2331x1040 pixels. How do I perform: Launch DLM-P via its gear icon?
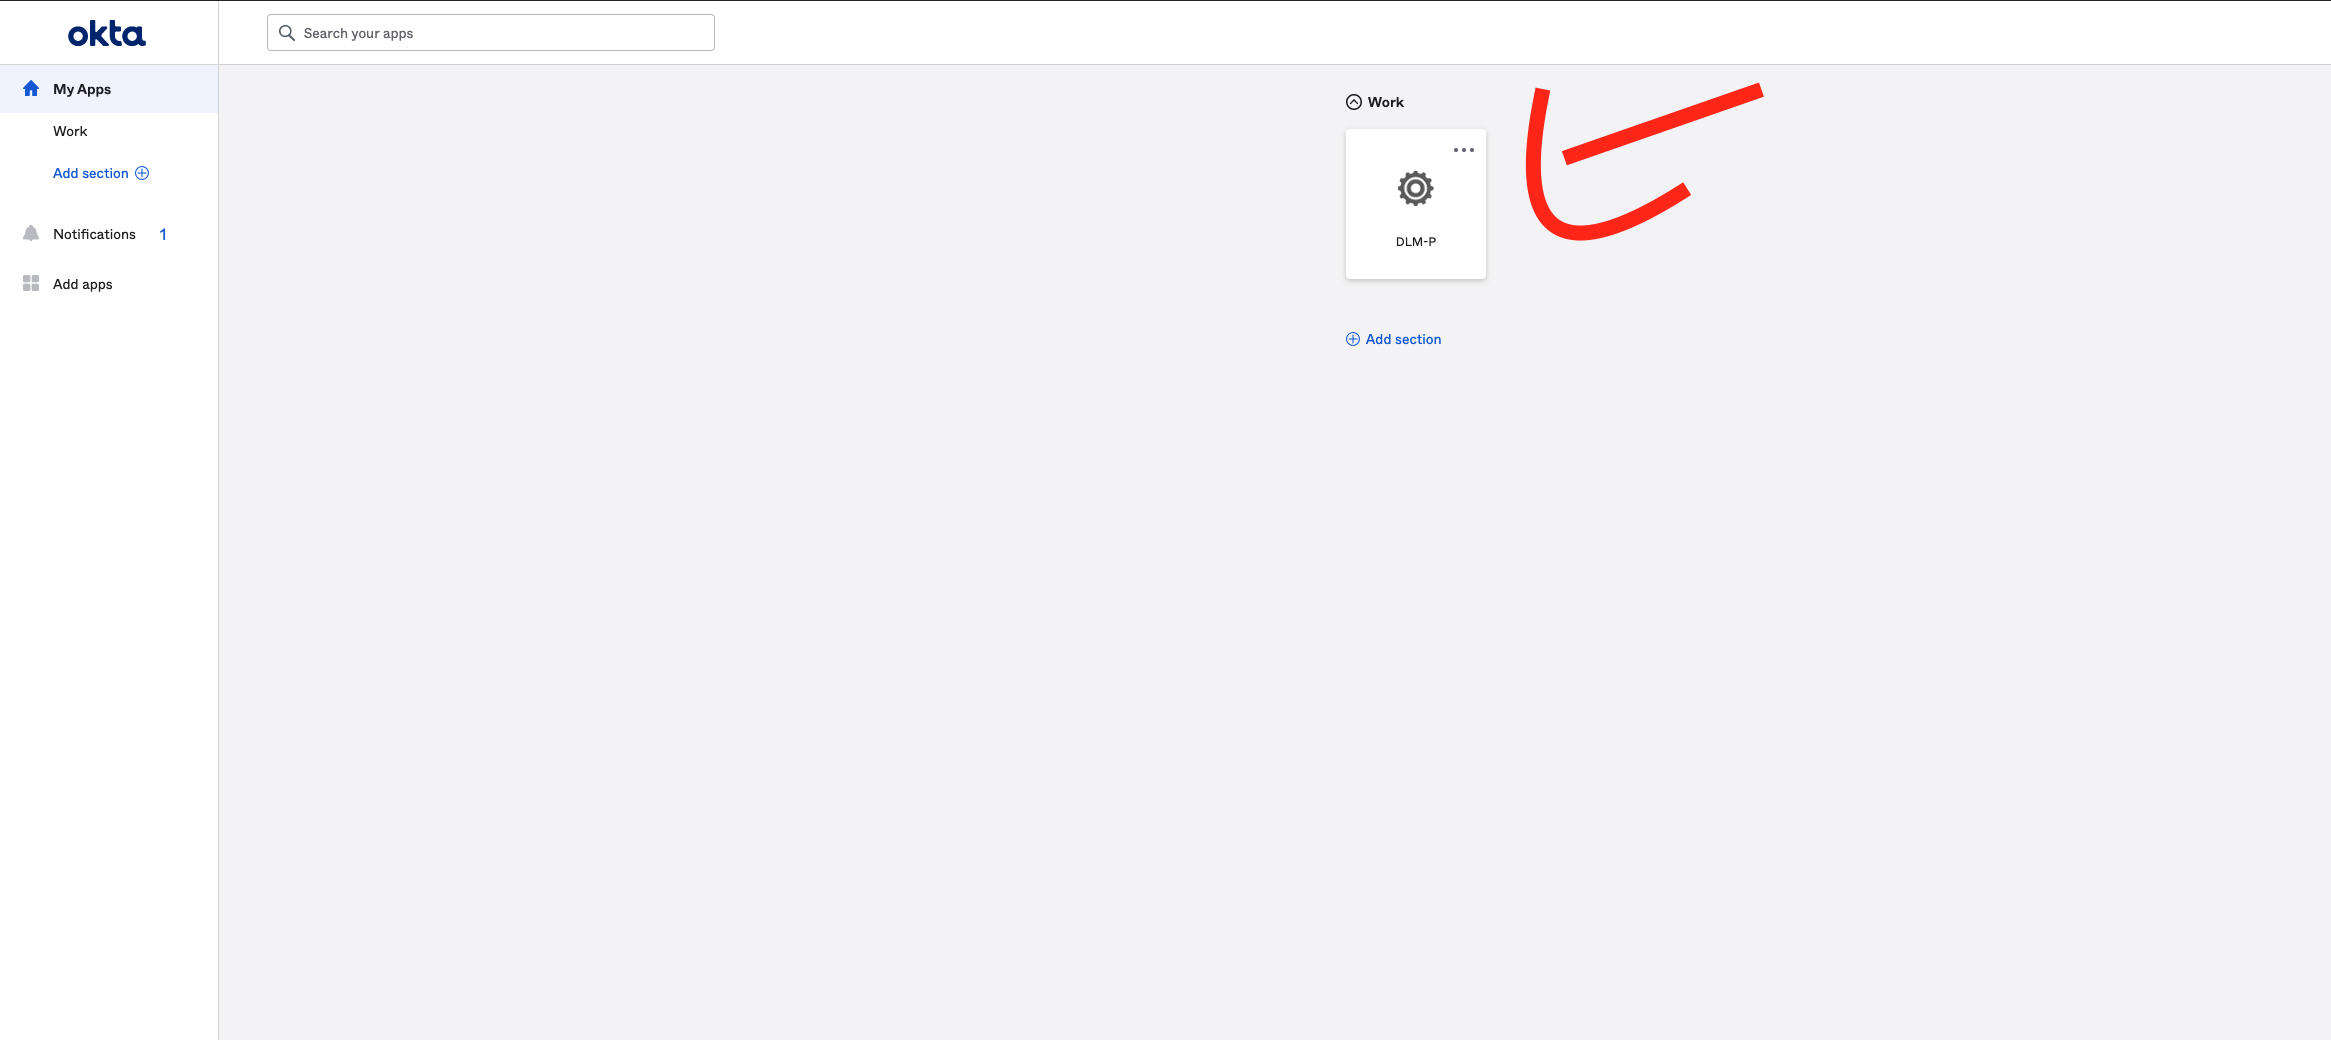coord(1414,188)
